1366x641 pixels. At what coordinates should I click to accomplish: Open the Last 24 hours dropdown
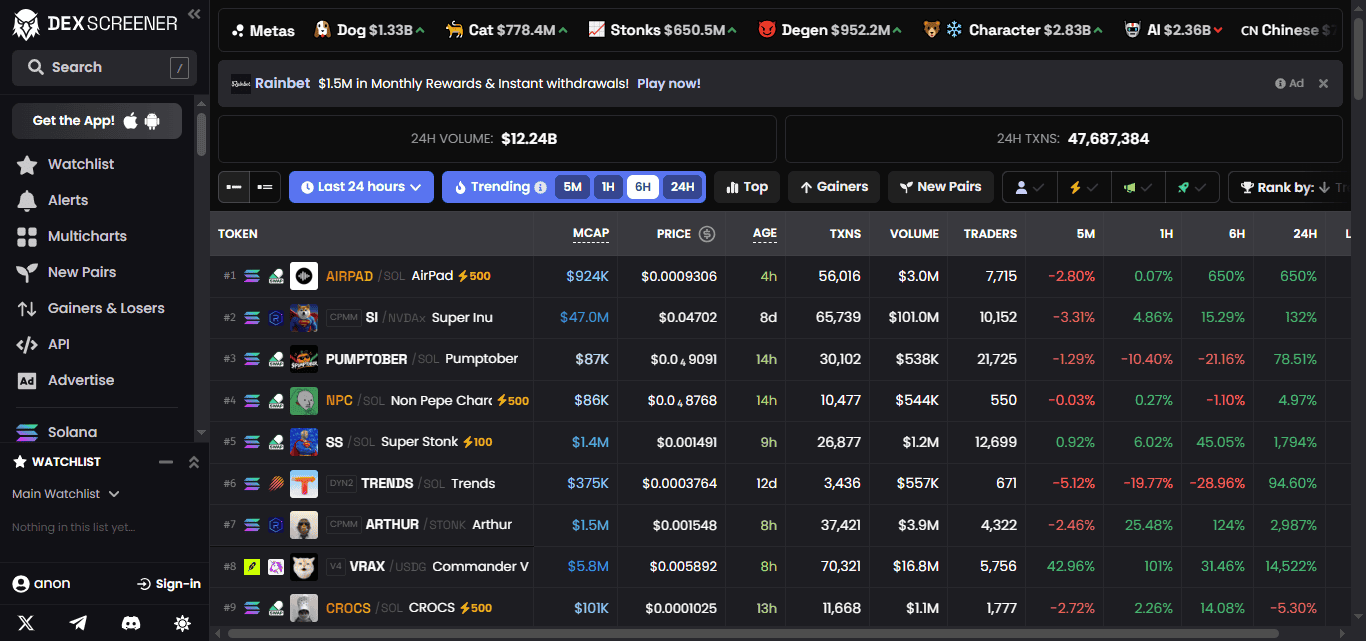pos(362,187)
